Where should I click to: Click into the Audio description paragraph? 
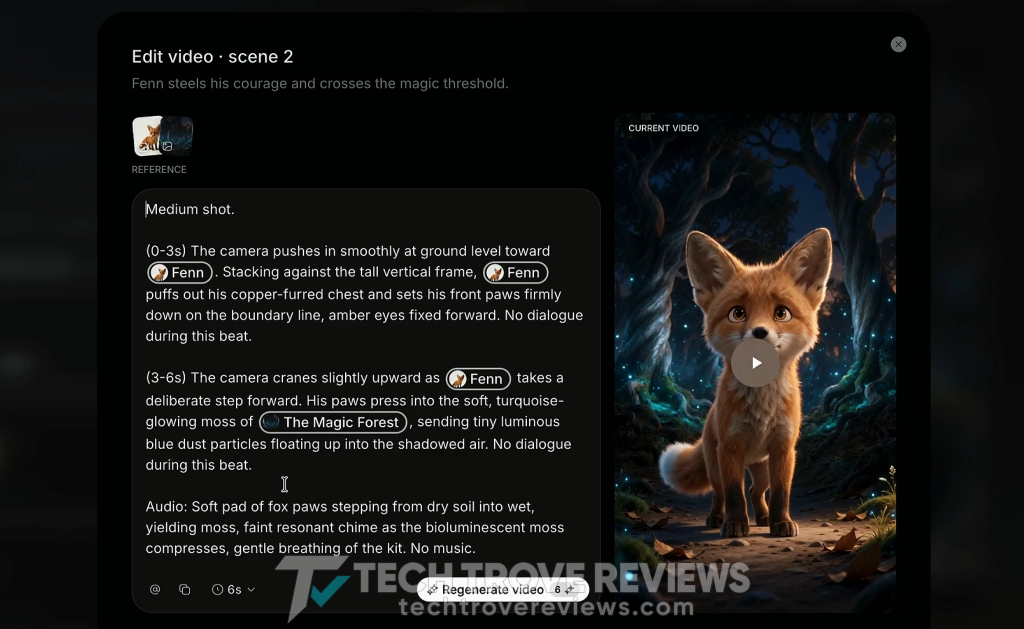(355, 527)
